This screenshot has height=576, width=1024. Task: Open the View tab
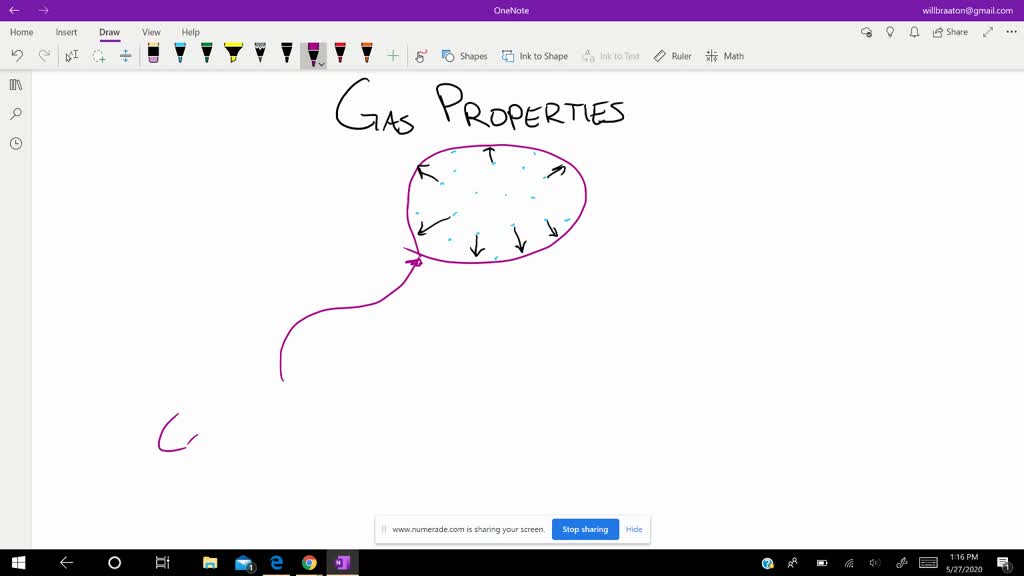[x=151, y=32]
